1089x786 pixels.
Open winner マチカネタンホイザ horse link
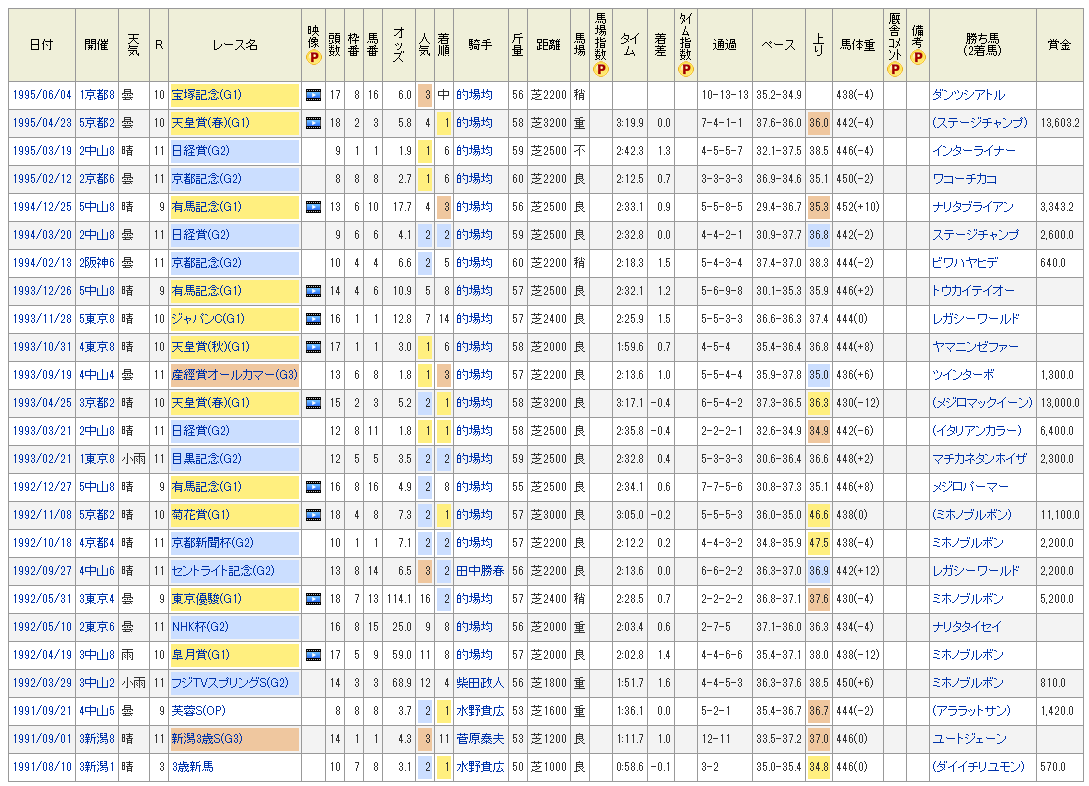tap(979, 459)
